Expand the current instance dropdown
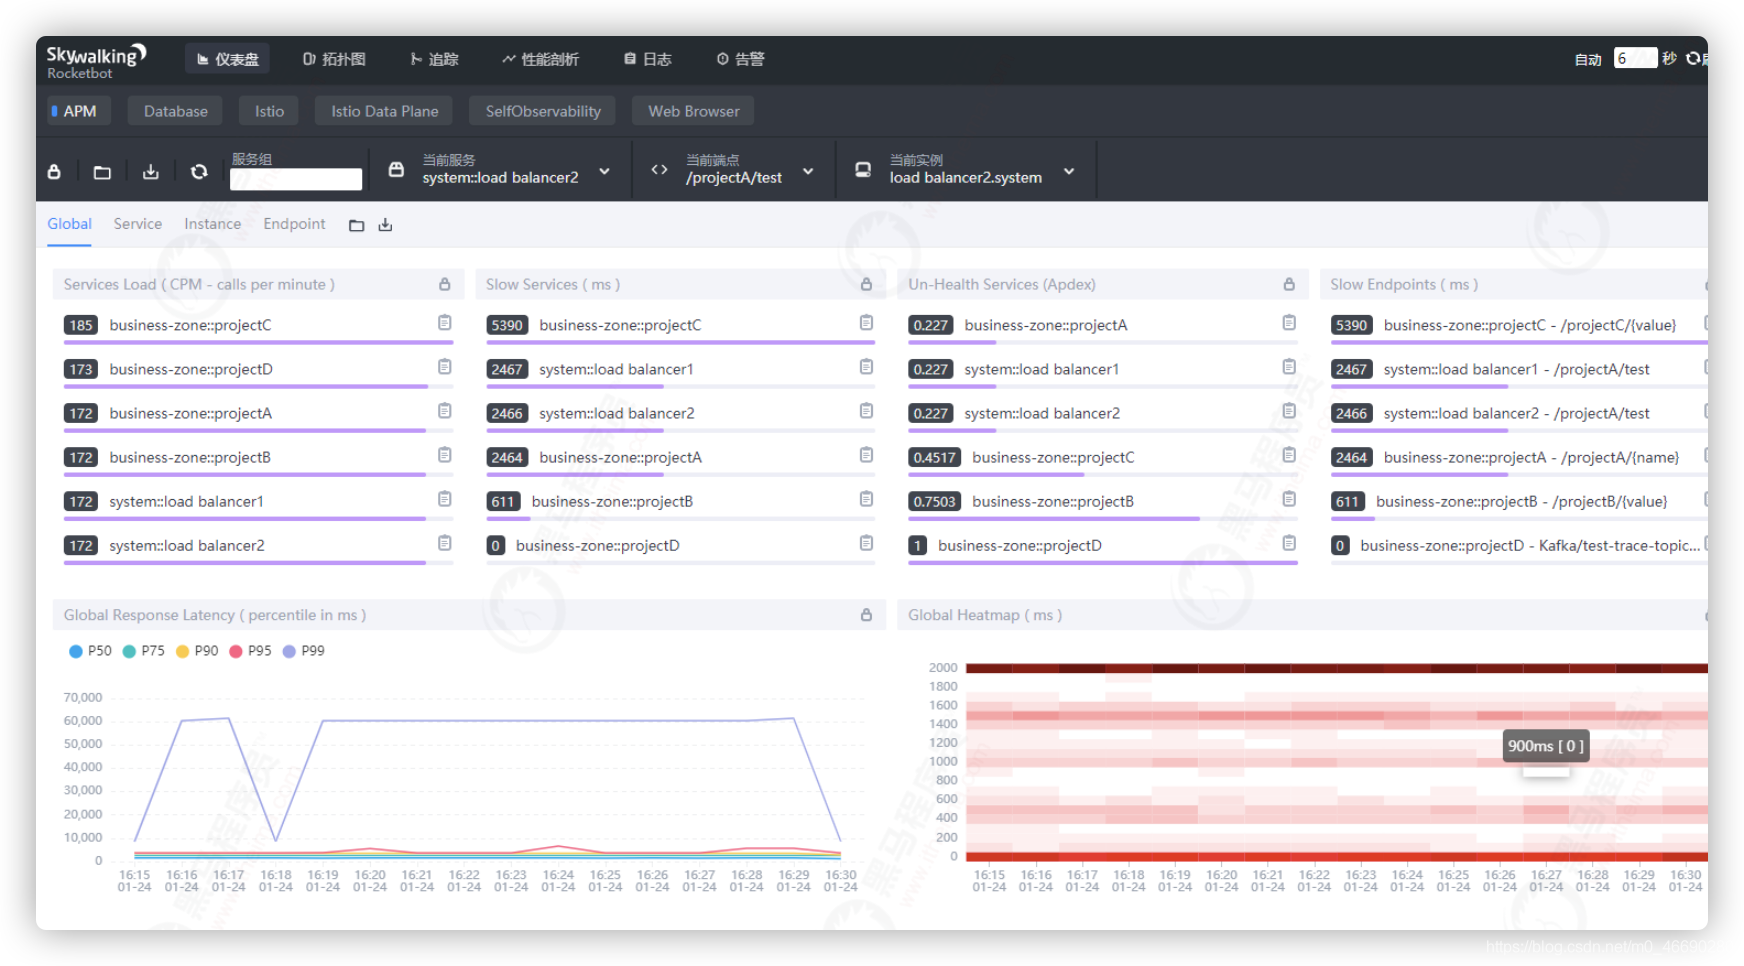 click(x=1069, y=171)
